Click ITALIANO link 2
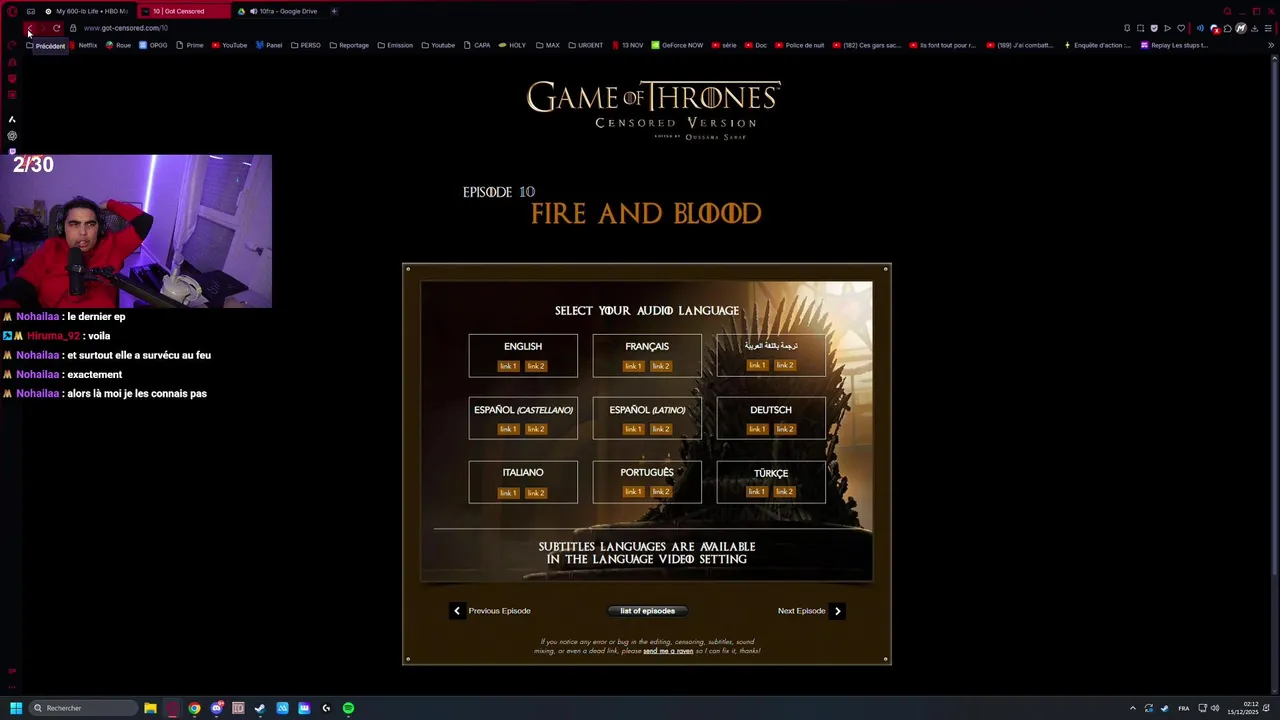Viewport: 1280px width, 720px height. (536, 493)
